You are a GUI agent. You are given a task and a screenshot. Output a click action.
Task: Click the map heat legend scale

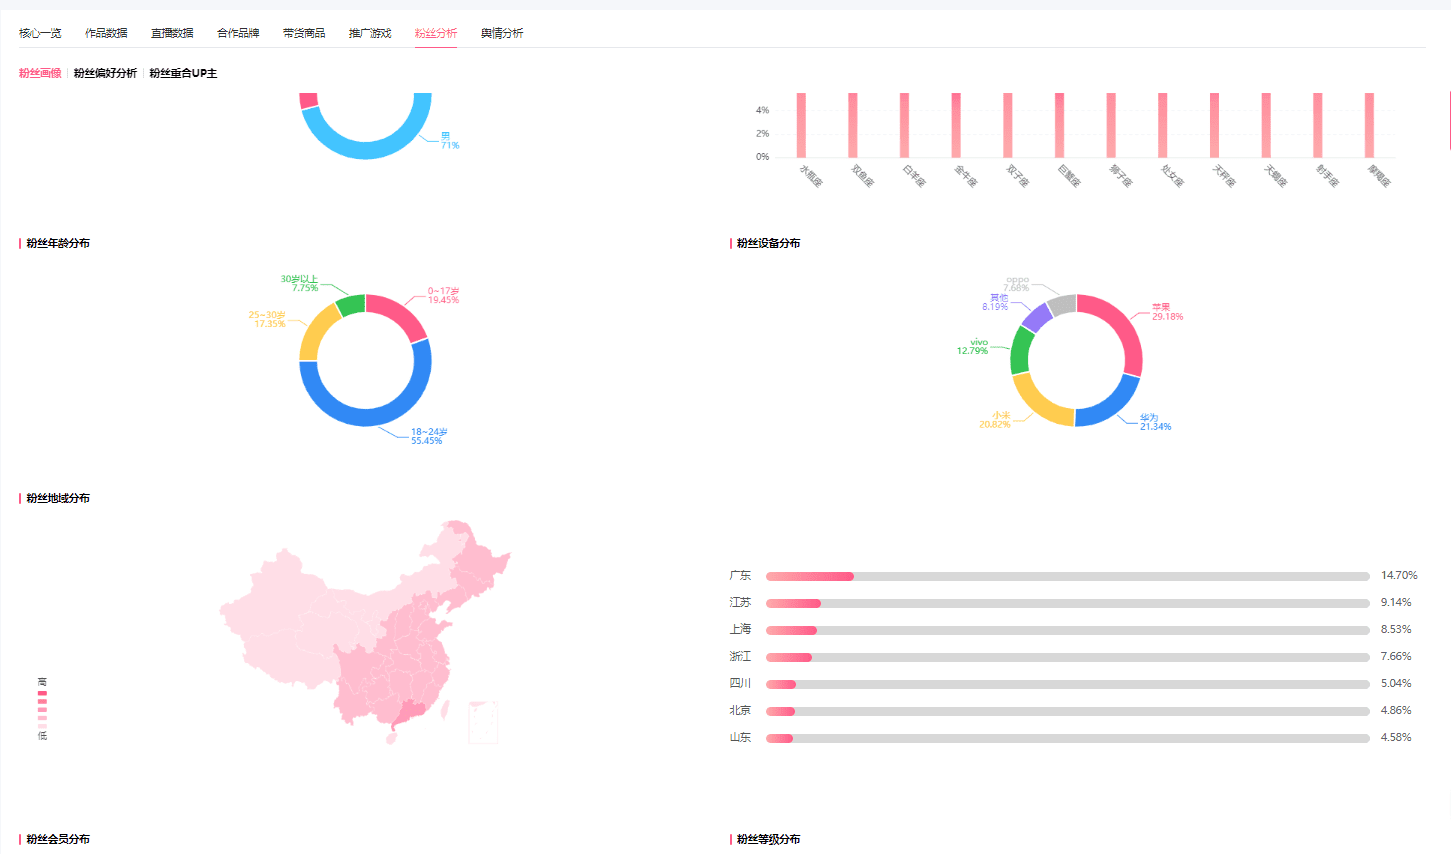pyautogui.click(x=42, y=709)
